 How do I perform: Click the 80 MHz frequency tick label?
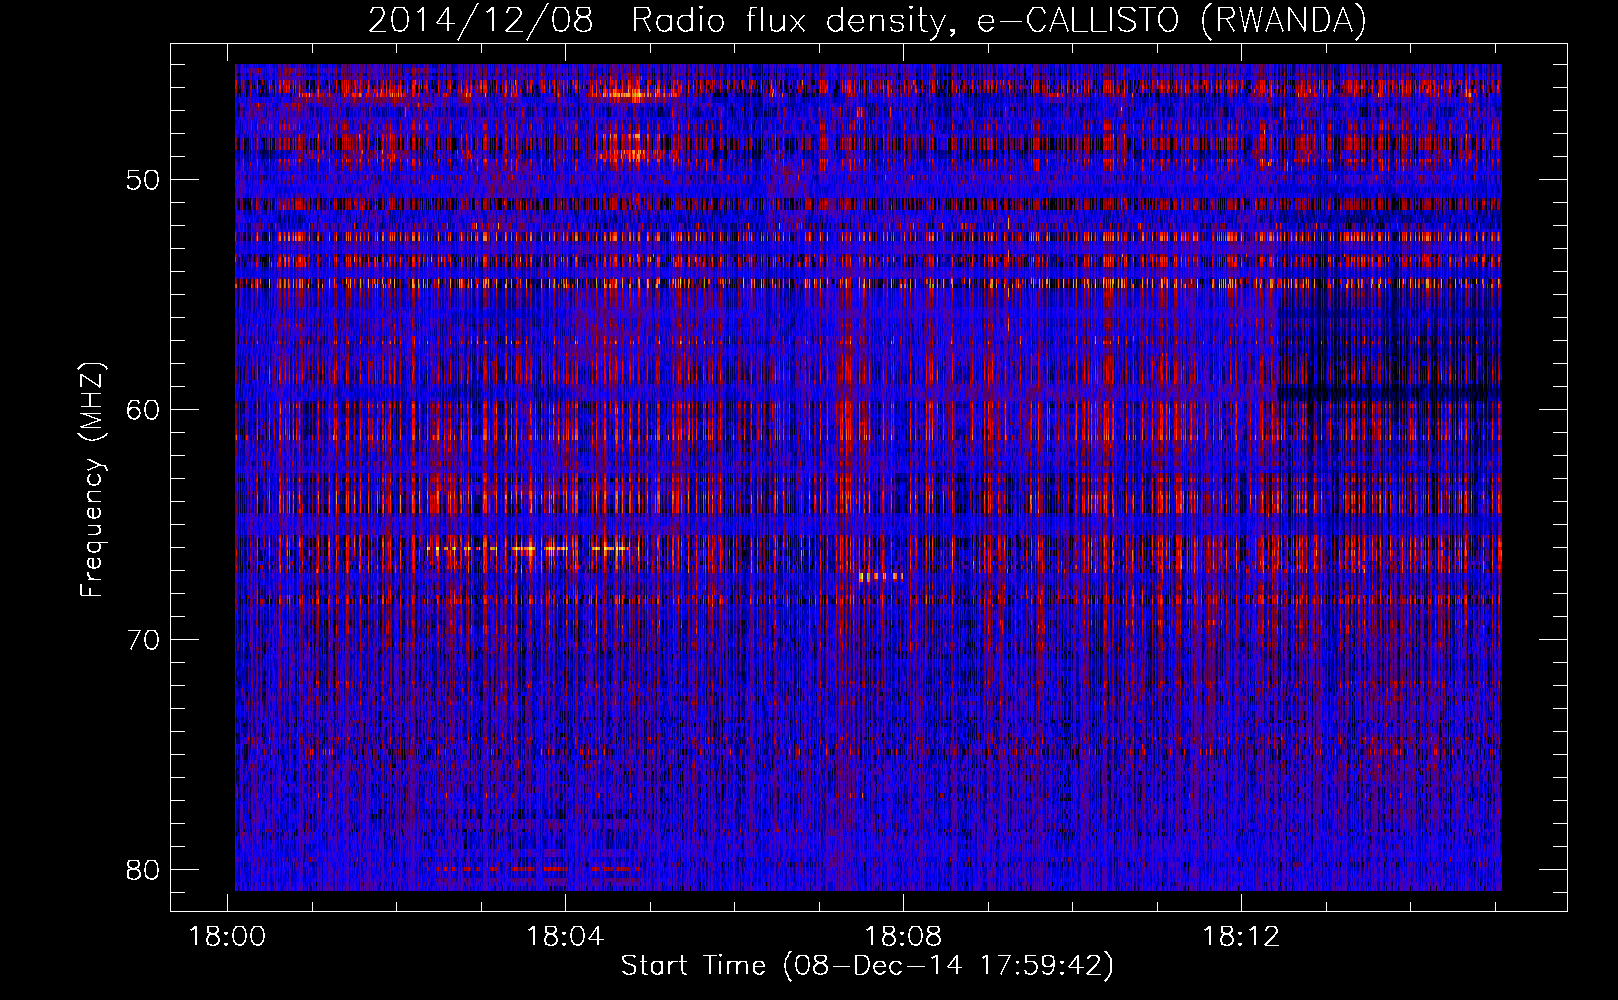[143, 870]
